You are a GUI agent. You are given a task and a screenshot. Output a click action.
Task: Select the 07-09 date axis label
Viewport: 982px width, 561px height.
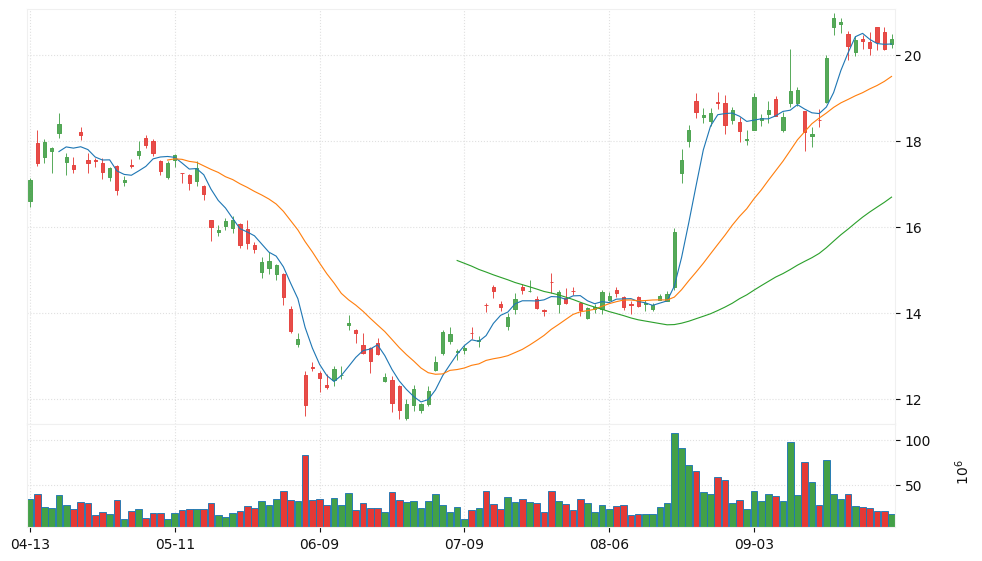[464, 545]
